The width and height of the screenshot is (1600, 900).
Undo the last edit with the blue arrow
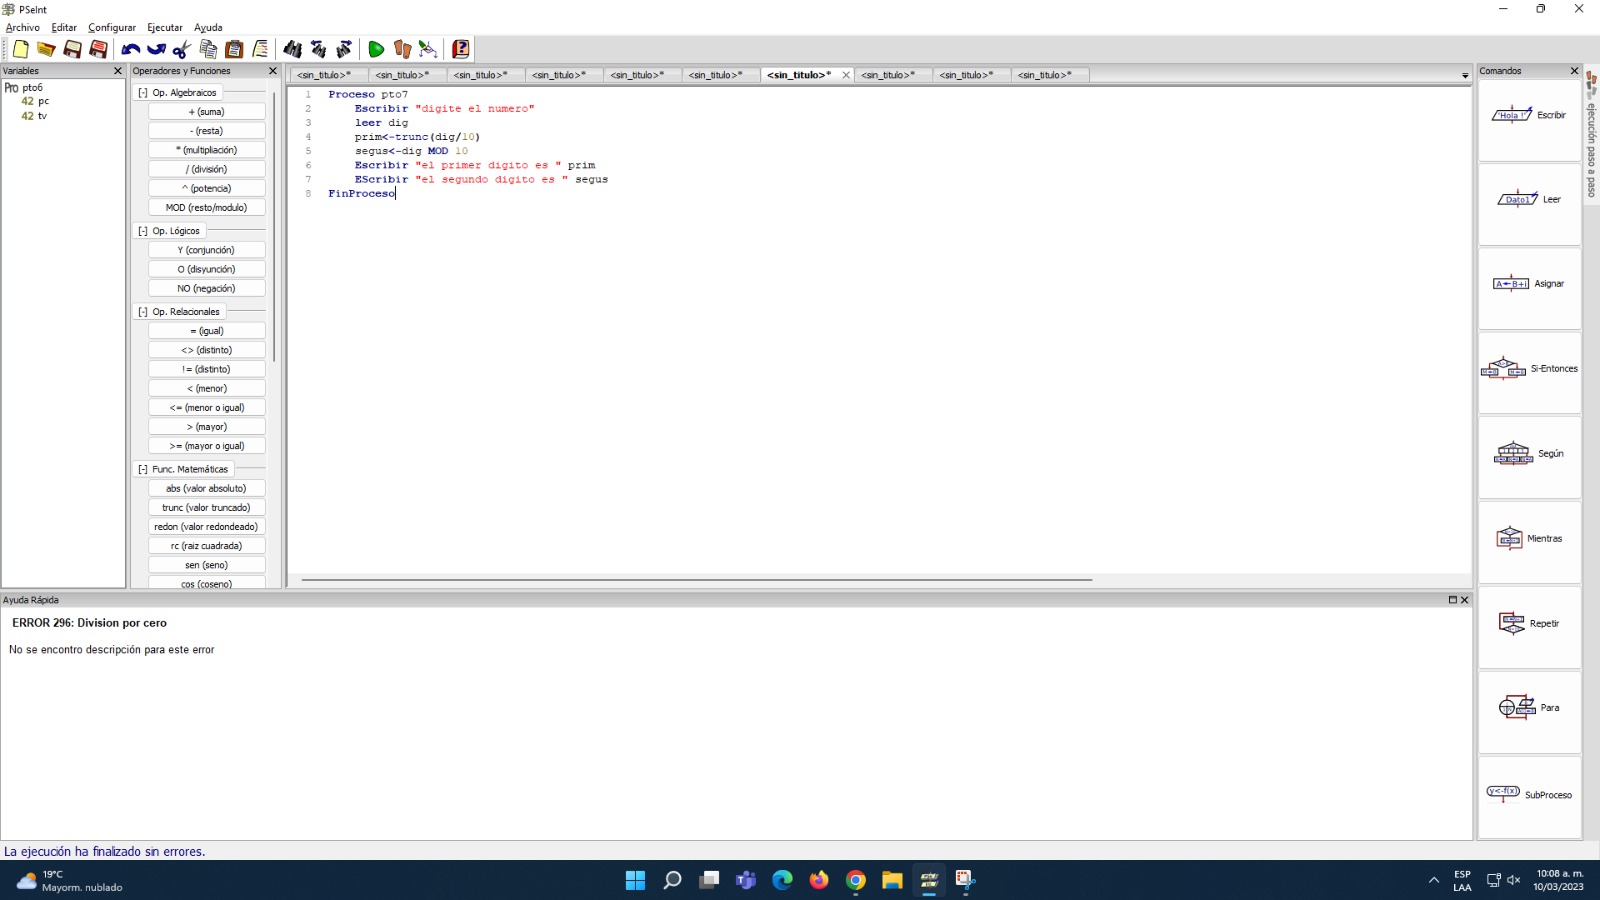coord(130,49)
